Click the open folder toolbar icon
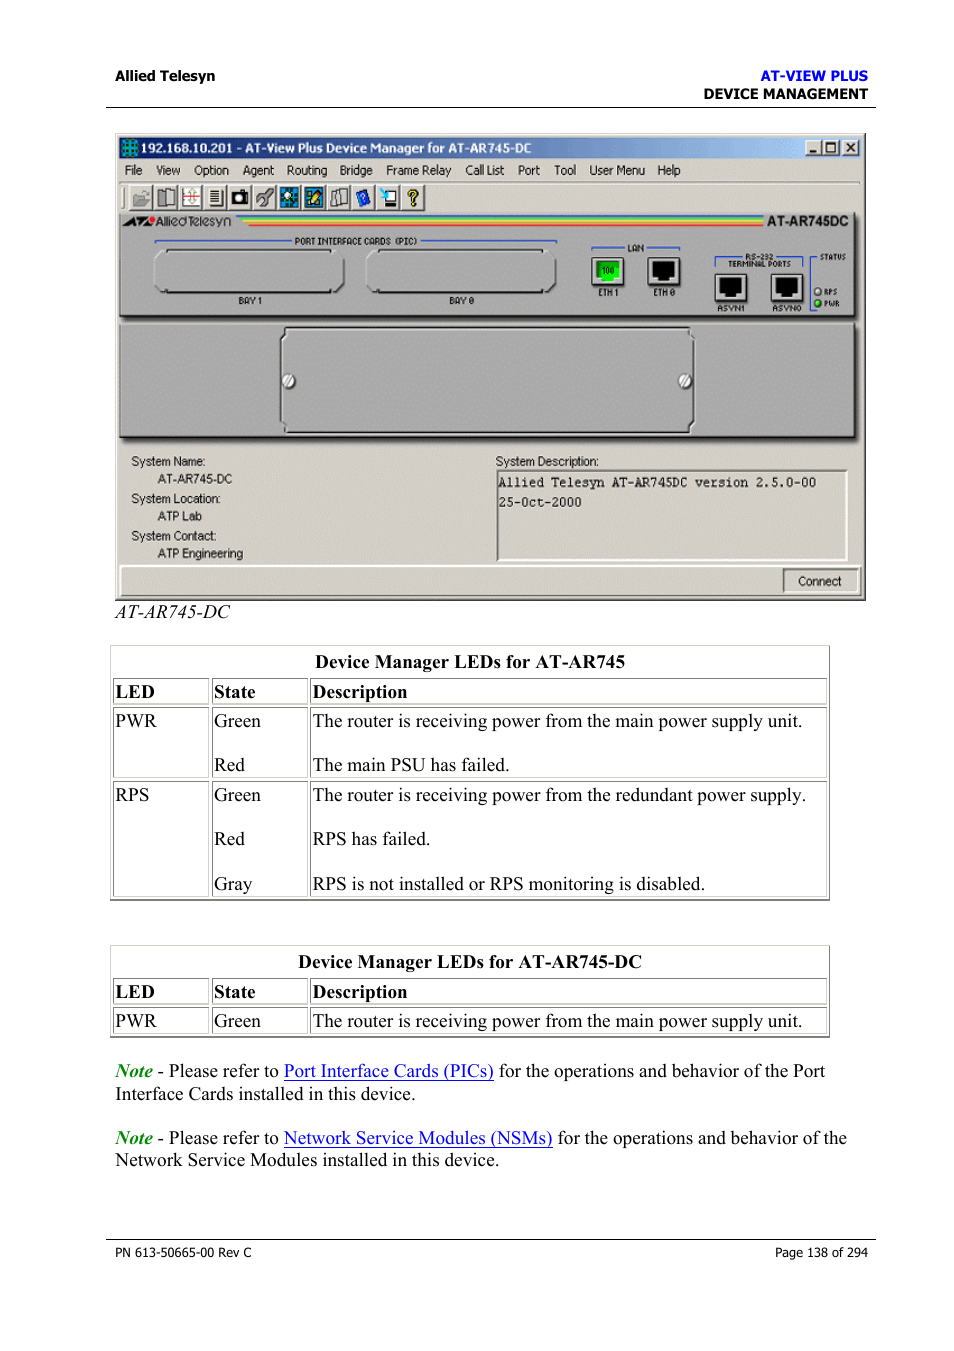The image size is (954, 1351). 141,198
